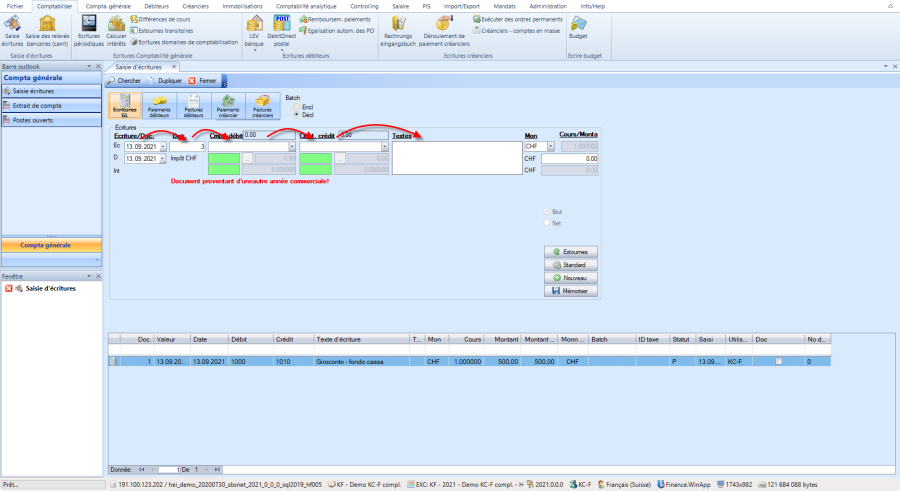Choose the Factures créanciers entry type
900x491 pixels.
[263, 105]
